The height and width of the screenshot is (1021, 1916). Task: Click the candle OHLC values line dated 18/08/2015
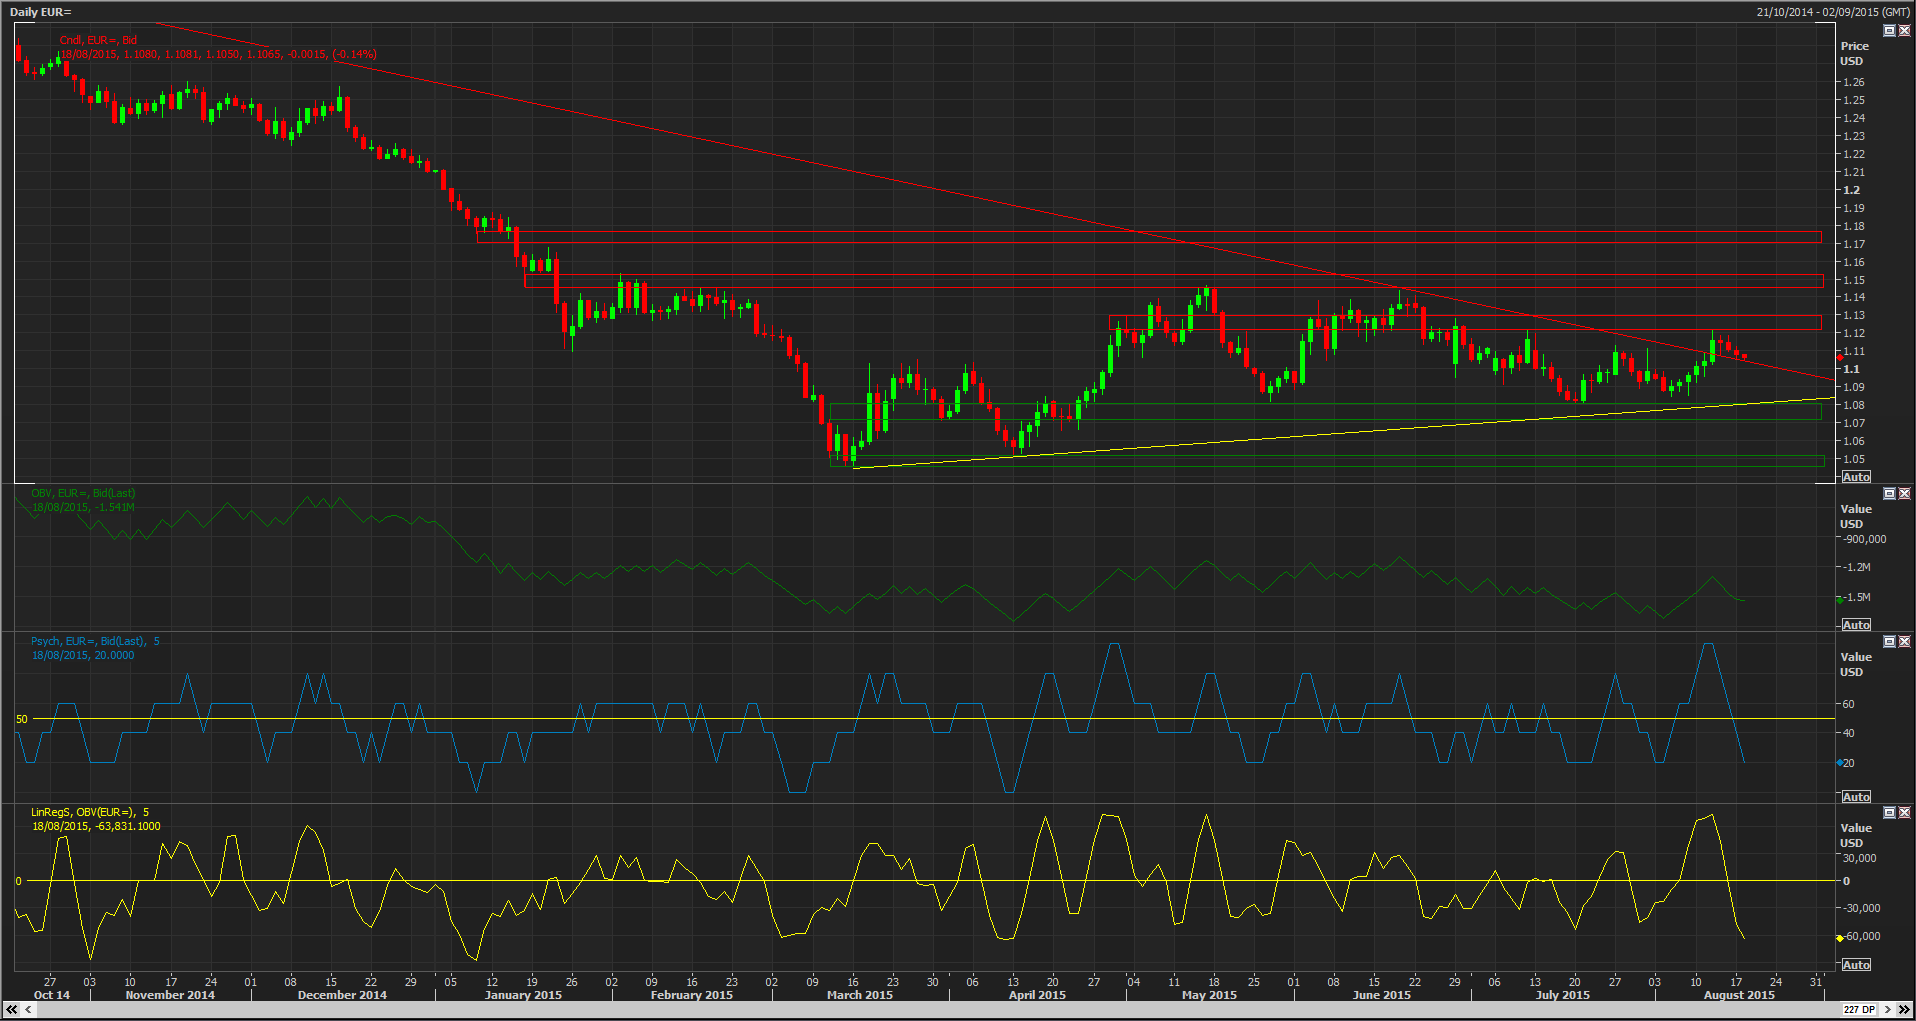[218, 54]
